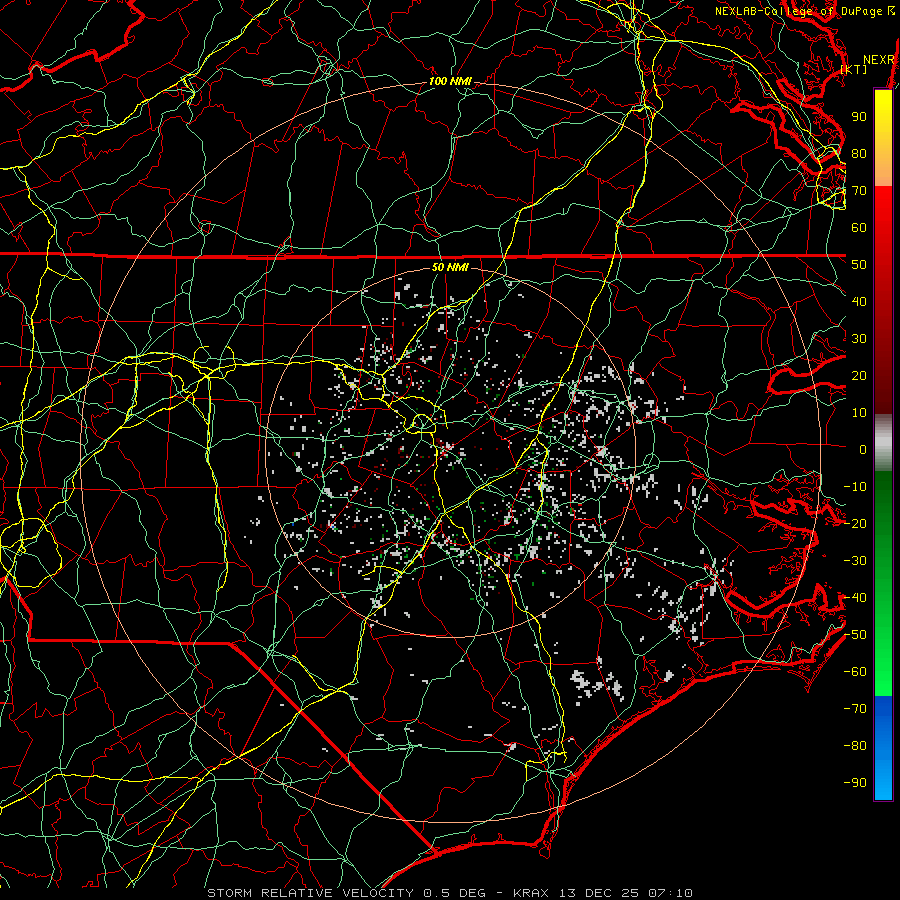Click the 50 value on the velocity scale

(x=859, y=265)
